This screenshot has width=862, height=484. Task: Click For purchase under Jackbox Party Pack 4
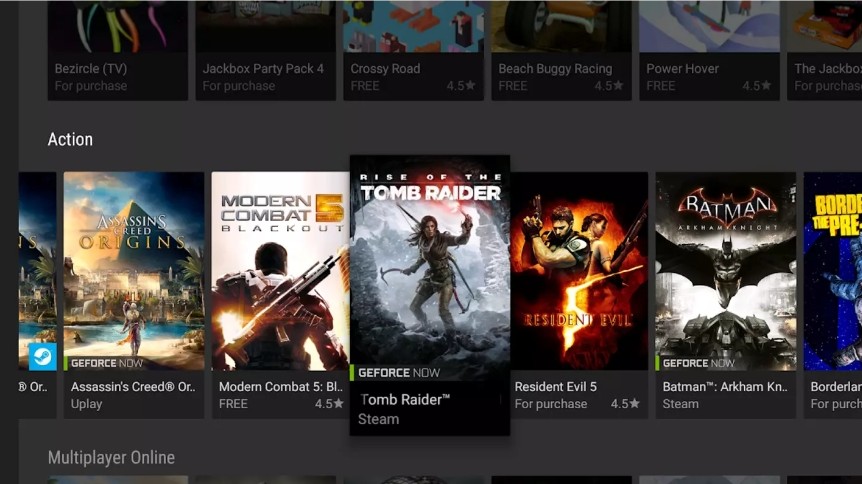pos(239,86)
